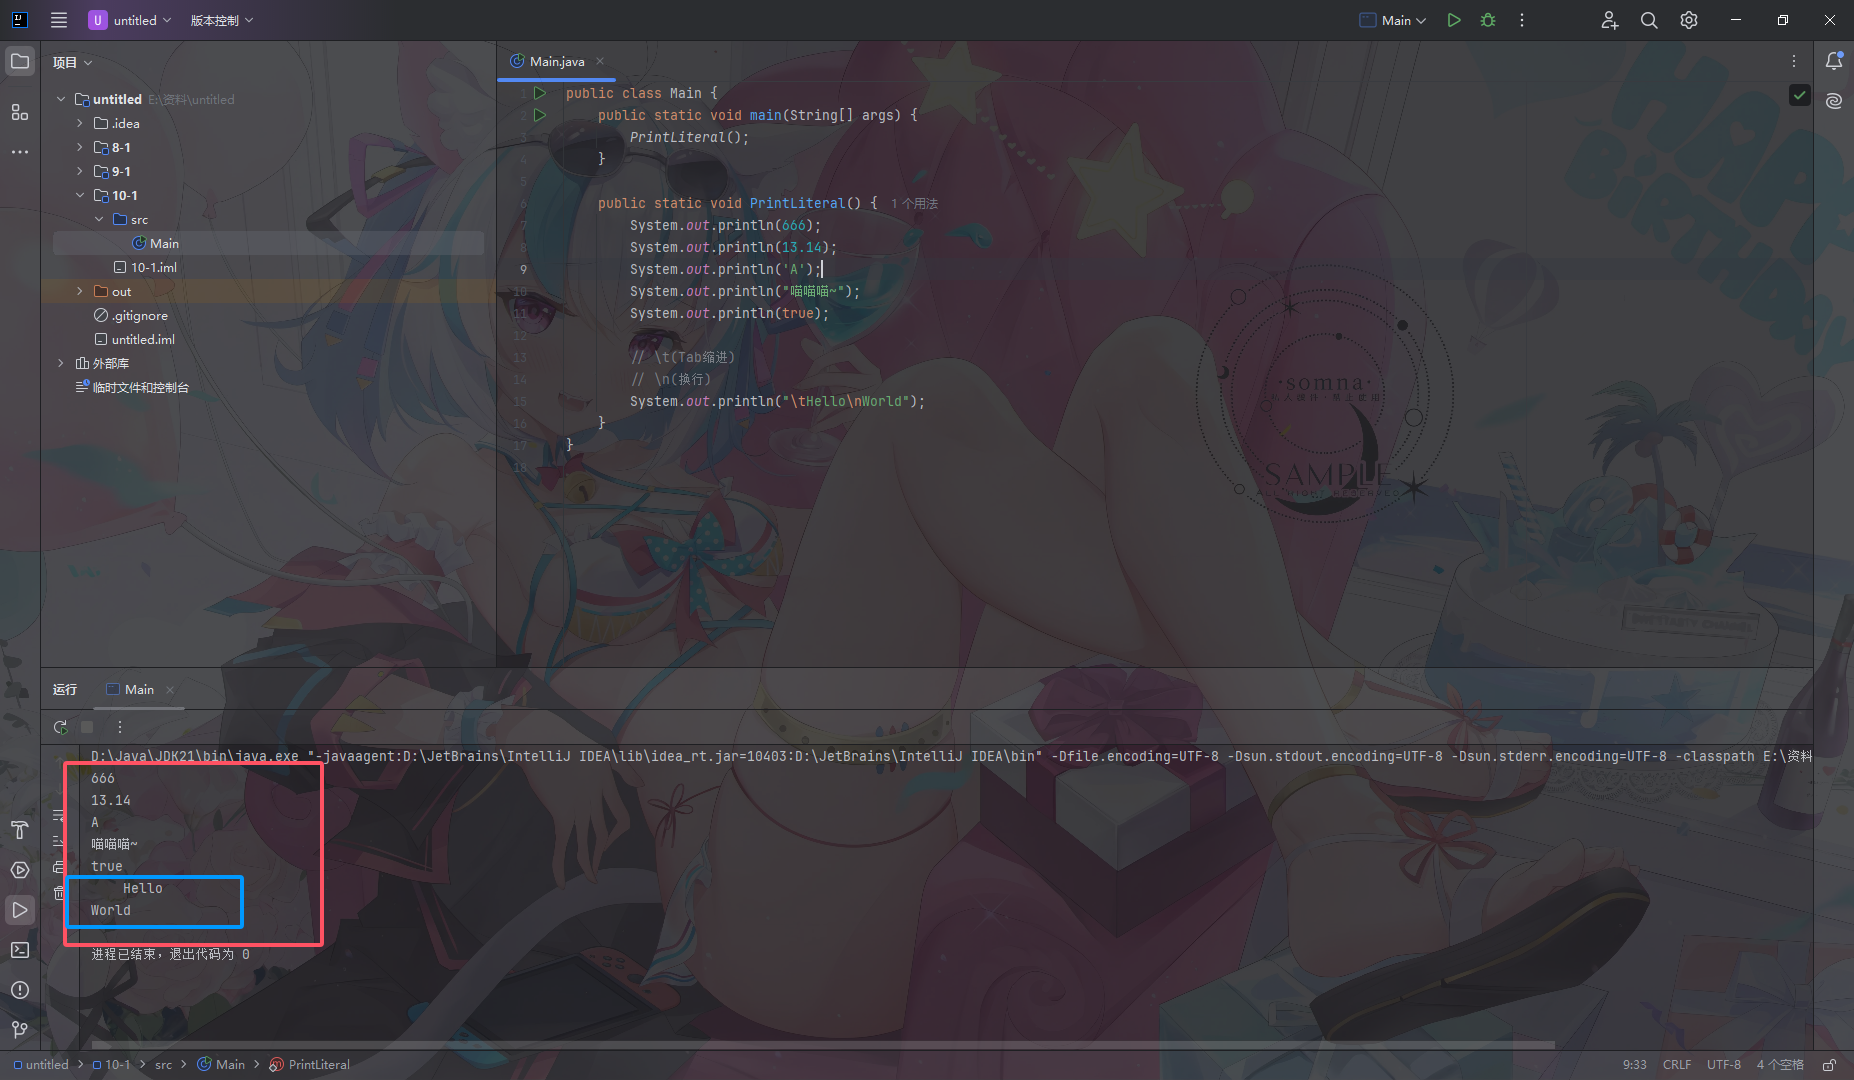This screenshot has height=1080, width=1854.
Task: Open the main hamburger menu
Action: point(59,20)
